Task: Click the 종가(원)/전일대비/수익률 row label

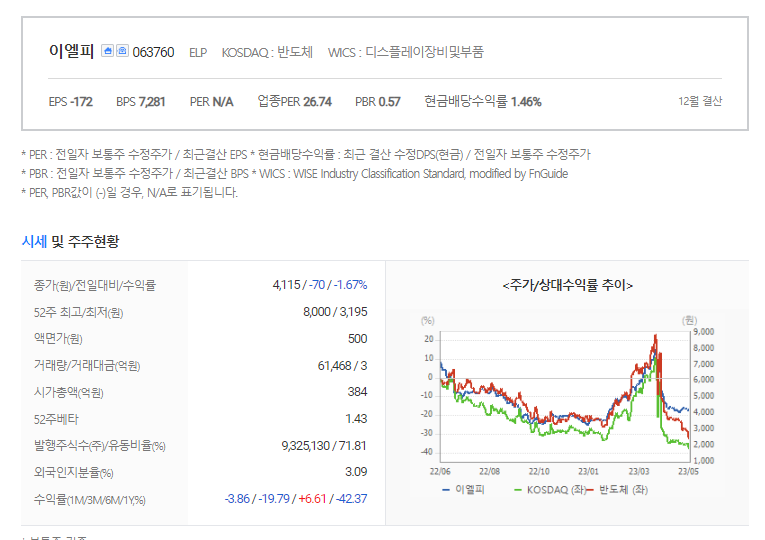Action: coord(95,285)
